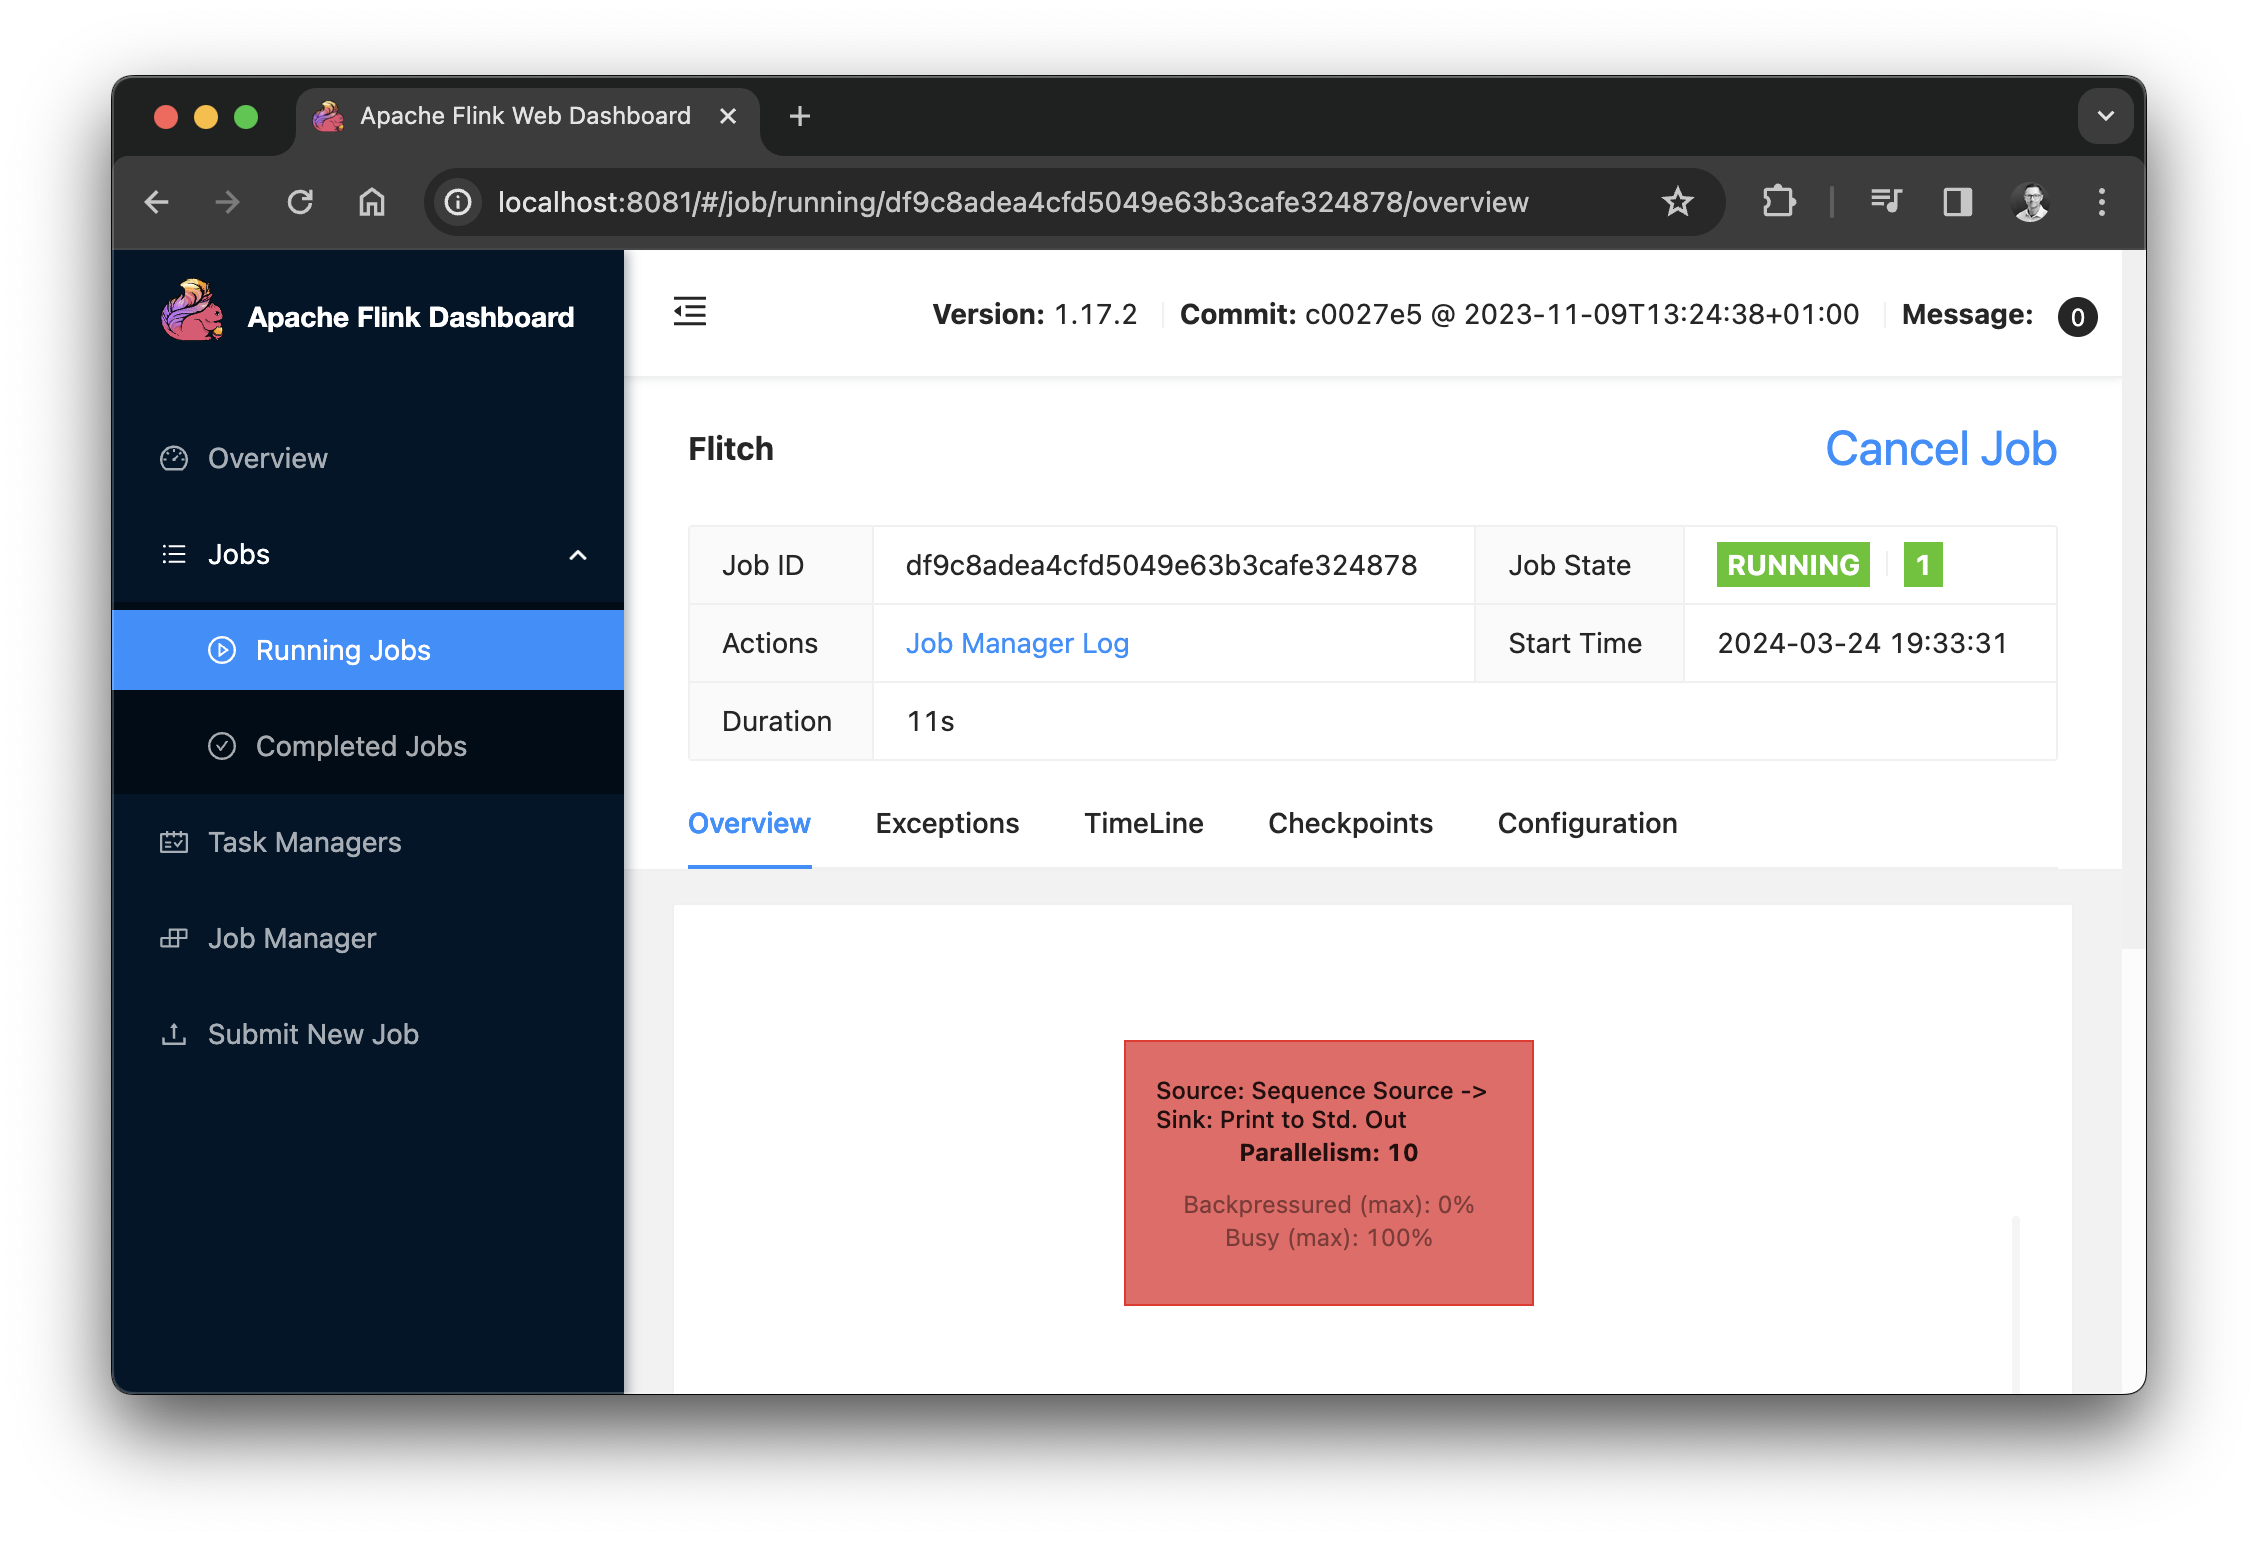This screenshot has height=1542, width=2258.
Task: Open the browser tab search chevron
Action: point(2105,116)
